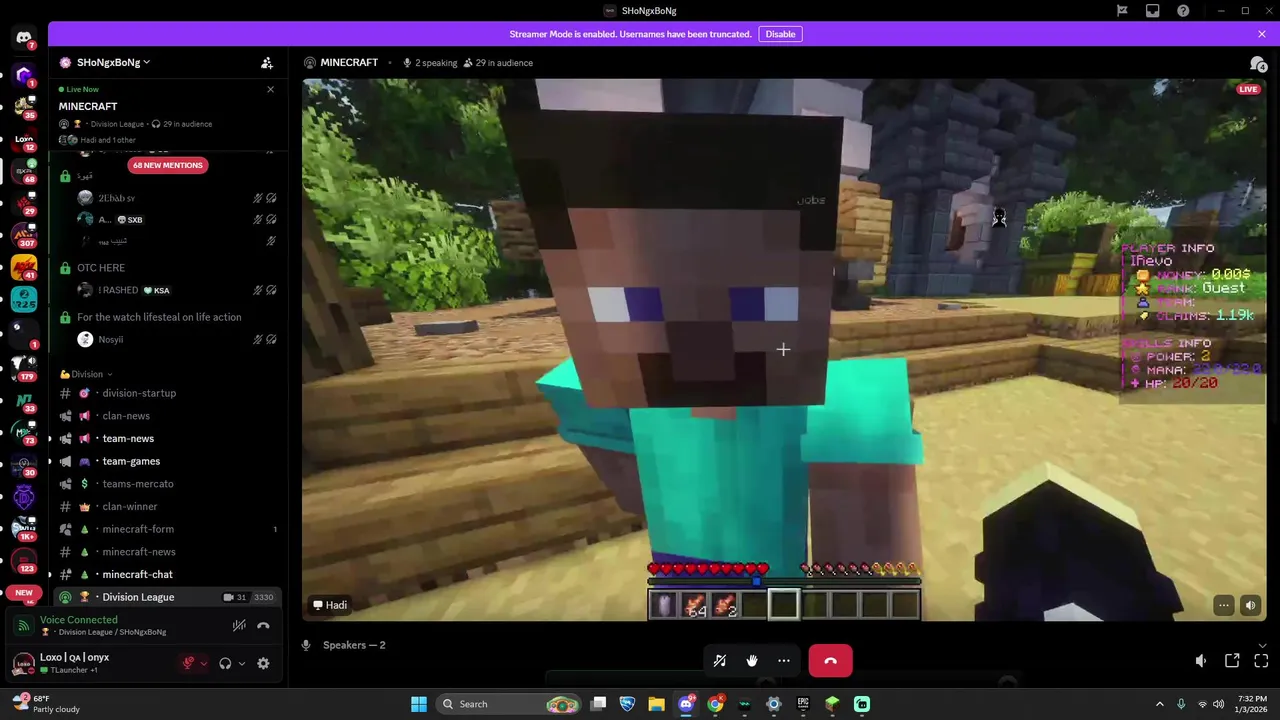Screen dimensions: 1280x720
Task: Open the server icon with 307 badge
Action: point(24,236)
